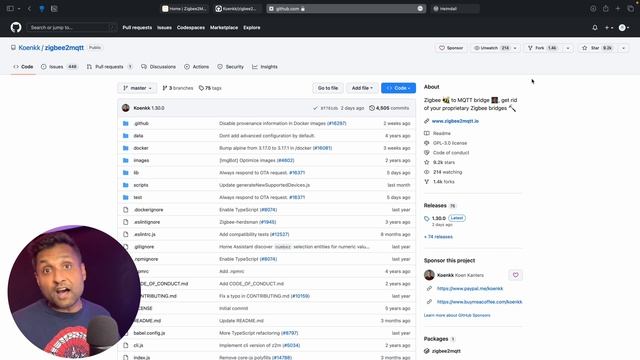The image size is (640, 360).
Task: Click the Koenkk commit author avatar
Action: click(126, 108)
